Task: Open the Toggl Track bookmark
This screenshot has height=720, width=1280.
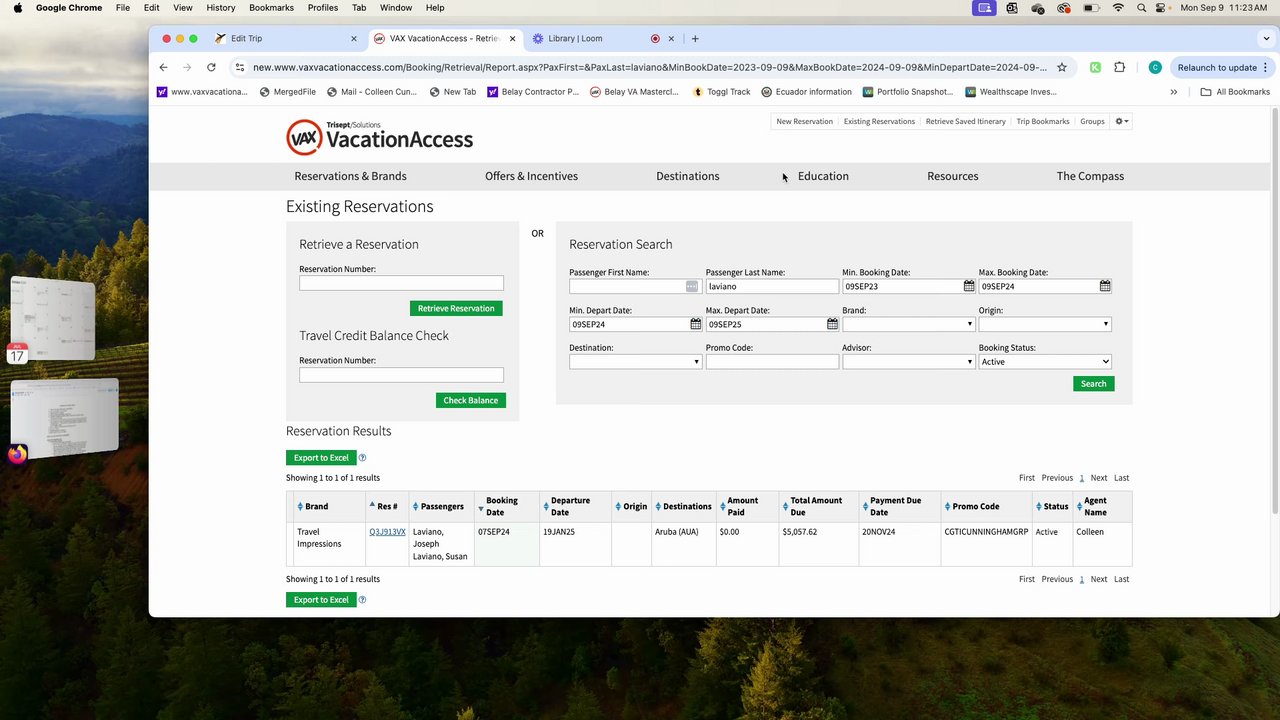Action: (721, 92)
